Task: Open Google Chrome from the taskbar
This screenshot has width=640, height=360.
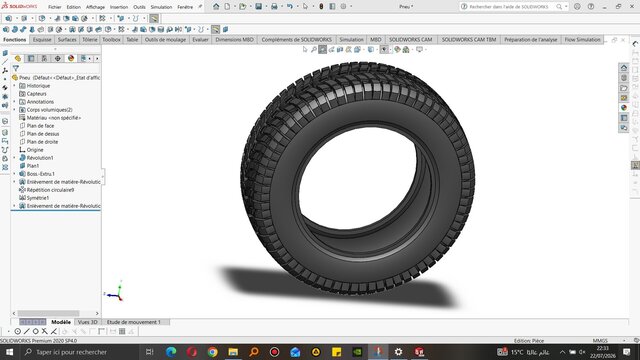Action: tap(212, 352)
